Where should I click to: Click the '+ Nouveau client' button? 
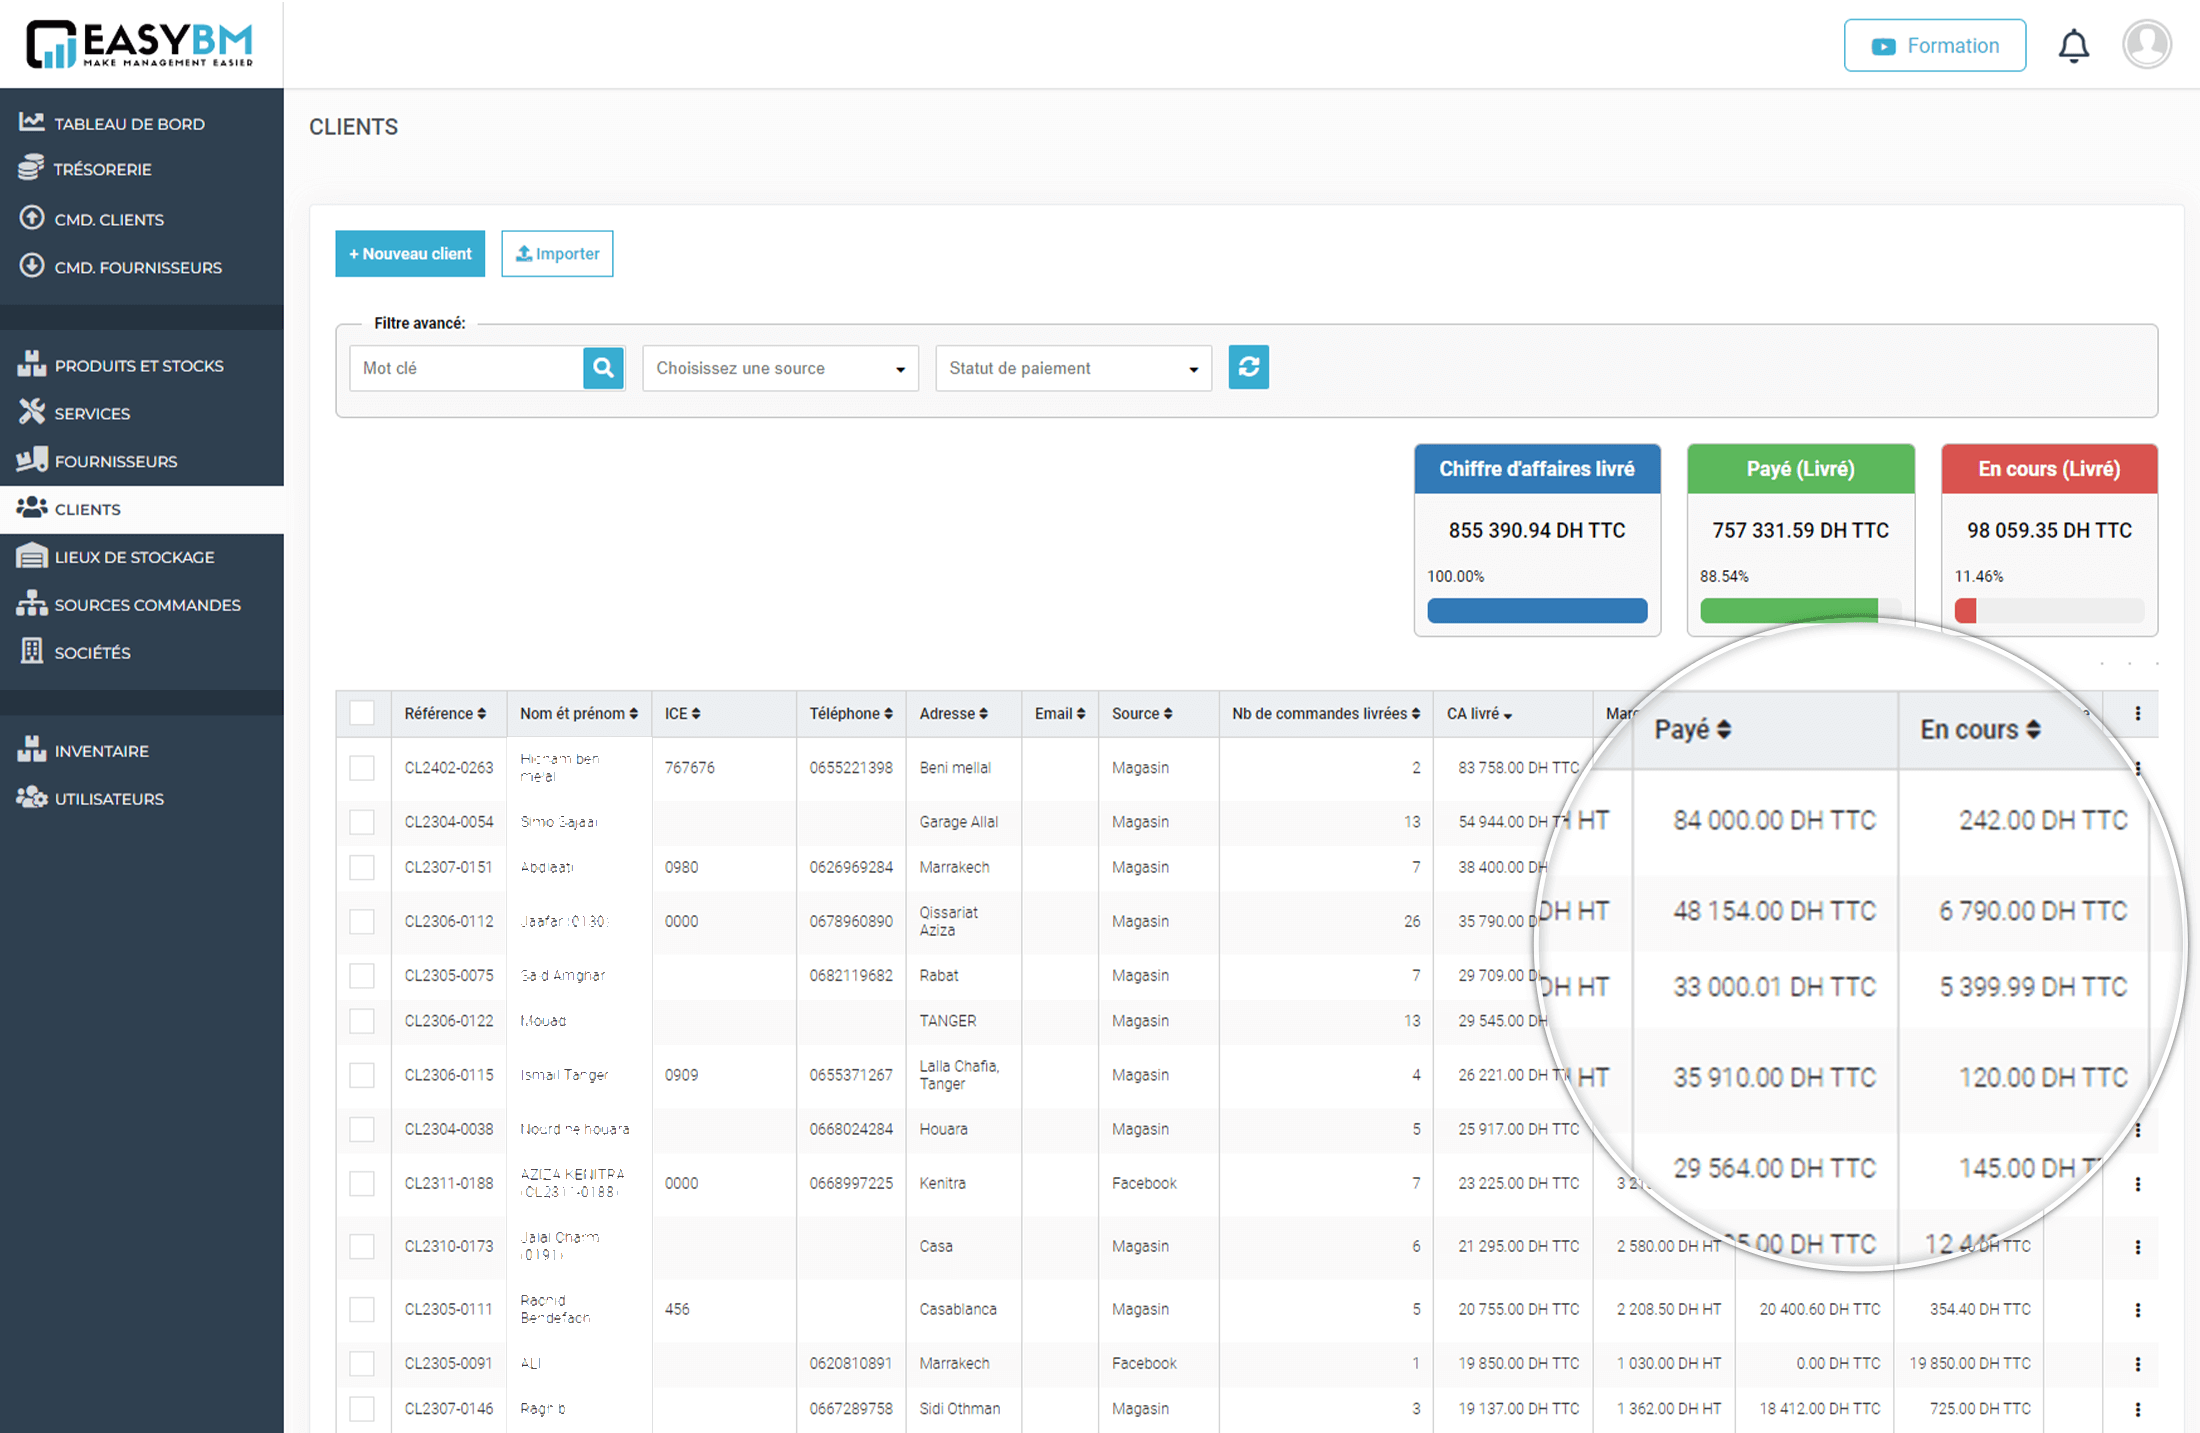click(410, 253)
